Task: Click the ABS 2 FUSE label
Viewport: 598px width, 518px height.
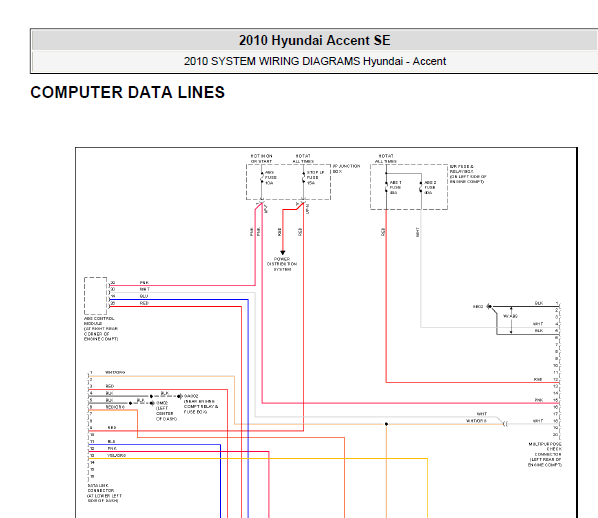Action: pyautogui.click(x=430, y=187)
